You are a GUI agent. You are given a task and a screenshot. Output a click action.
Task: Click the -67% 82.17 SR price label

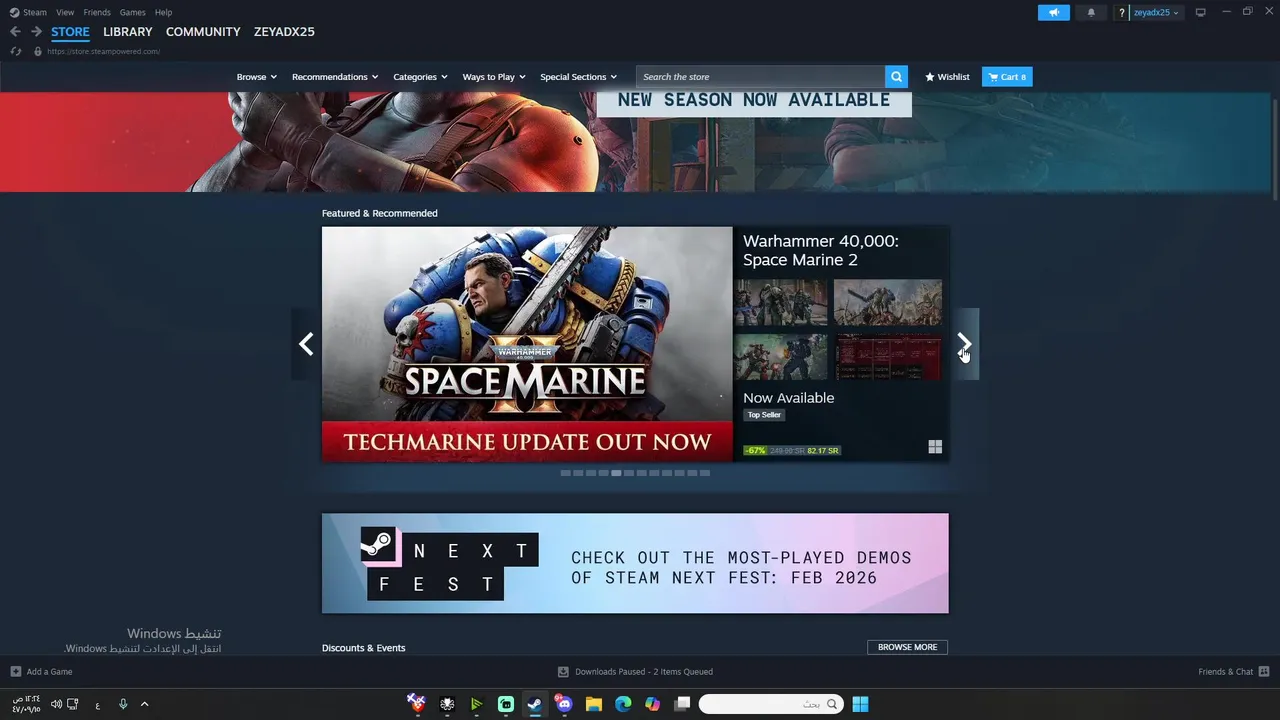[x=792, y=450]
